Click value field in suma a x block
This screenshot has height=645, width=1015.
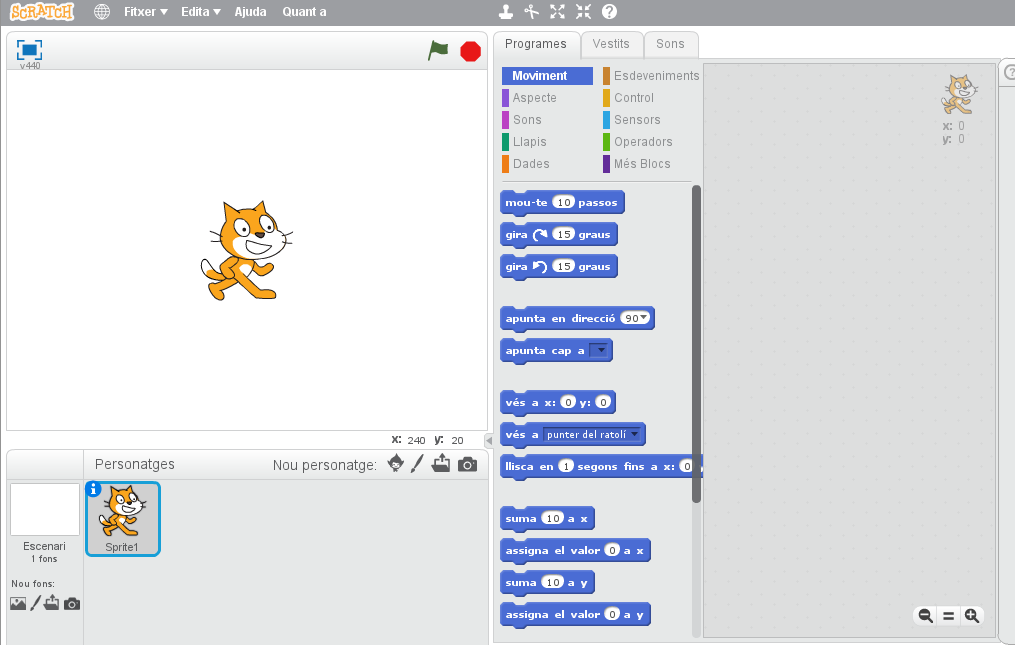pyautogui.click(x=553, y=518)
